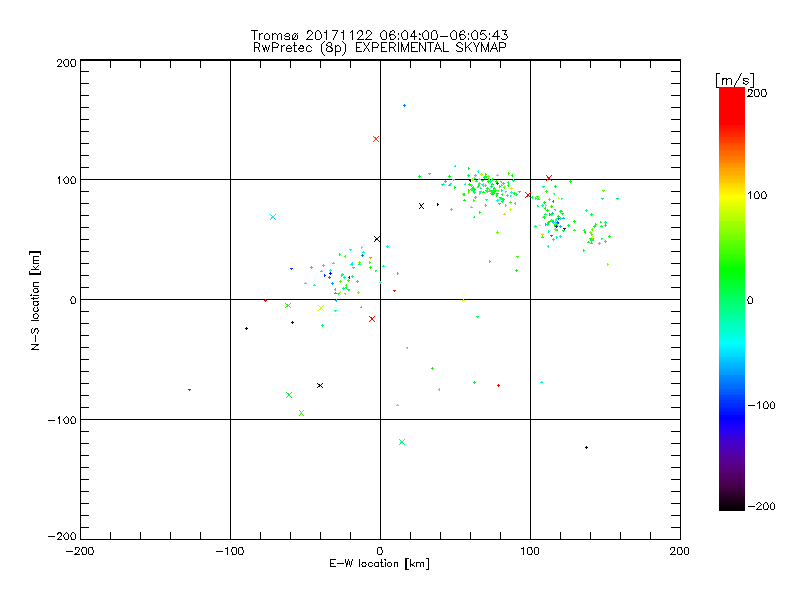Viewport: 800px width, 600px height.
Task: Click the N-S location [km] axis label
Action: click(35, 300)
